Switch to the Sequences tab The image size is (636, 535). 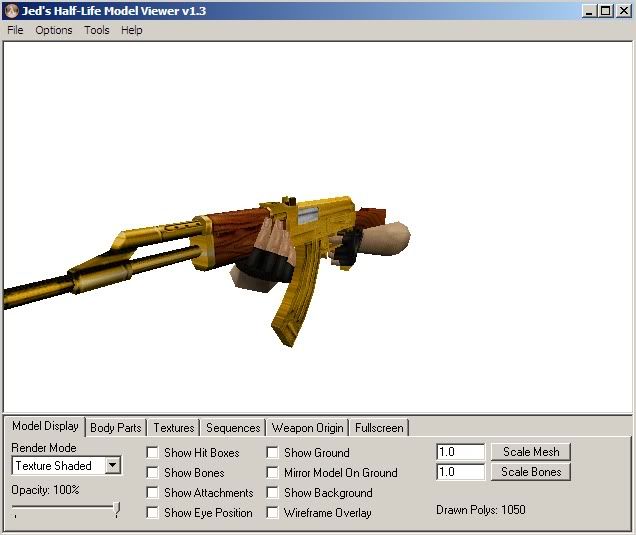(233, 428)
